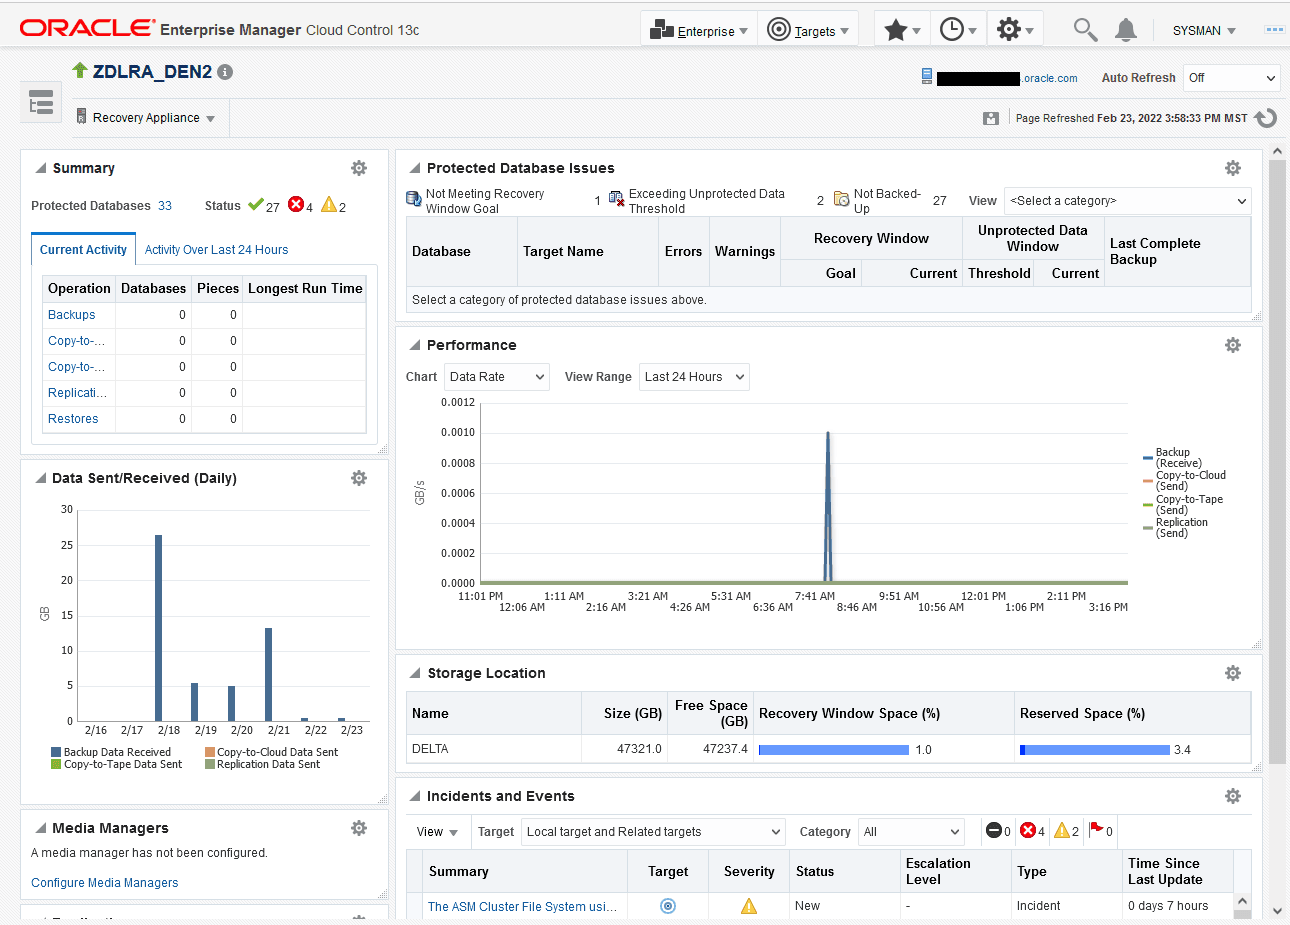The height and width of the screenshot is (925, 1290).
Task: Collapse the Protected Database Issues panel
Action: pyautogui.click(x=415, y=168)
